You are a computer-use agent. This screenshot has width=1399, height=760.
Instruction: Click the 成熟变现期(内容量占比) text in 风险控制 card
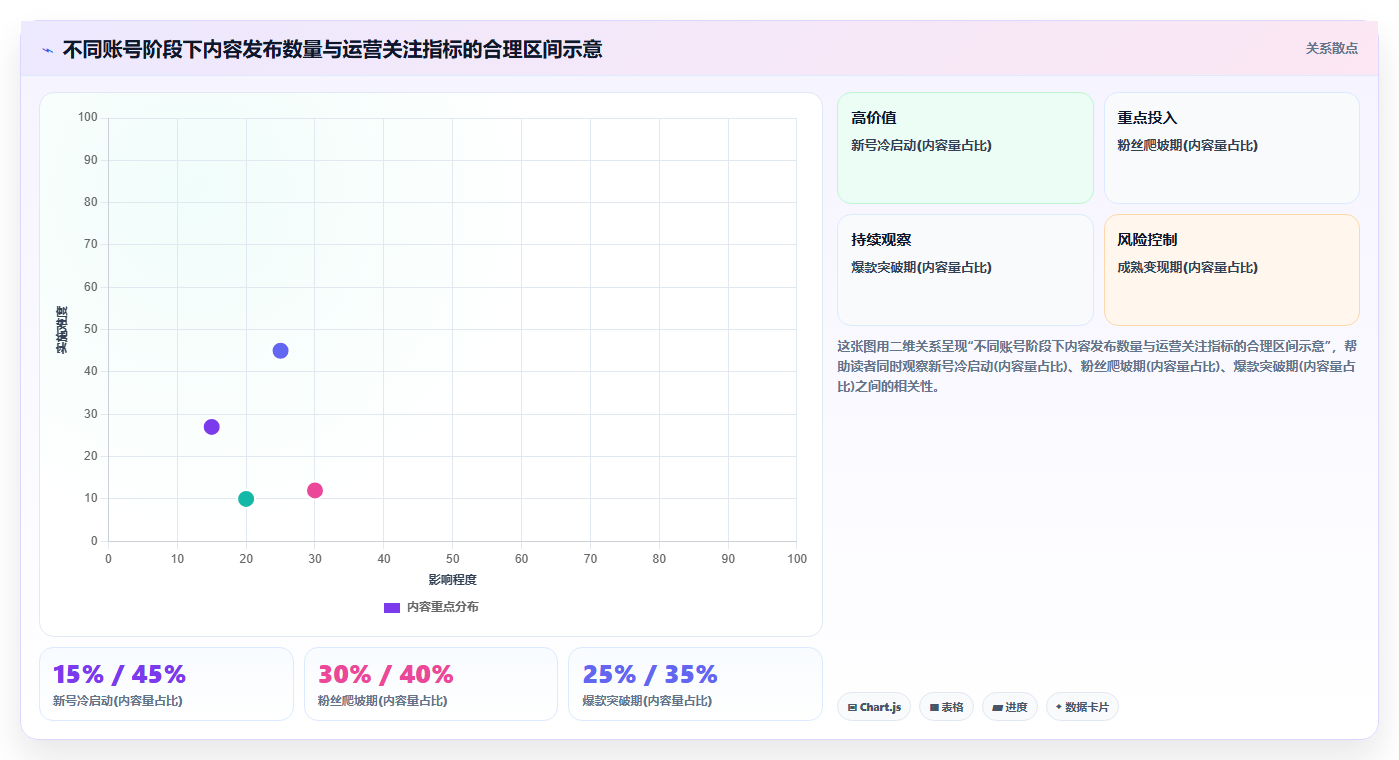[1187, 267]
